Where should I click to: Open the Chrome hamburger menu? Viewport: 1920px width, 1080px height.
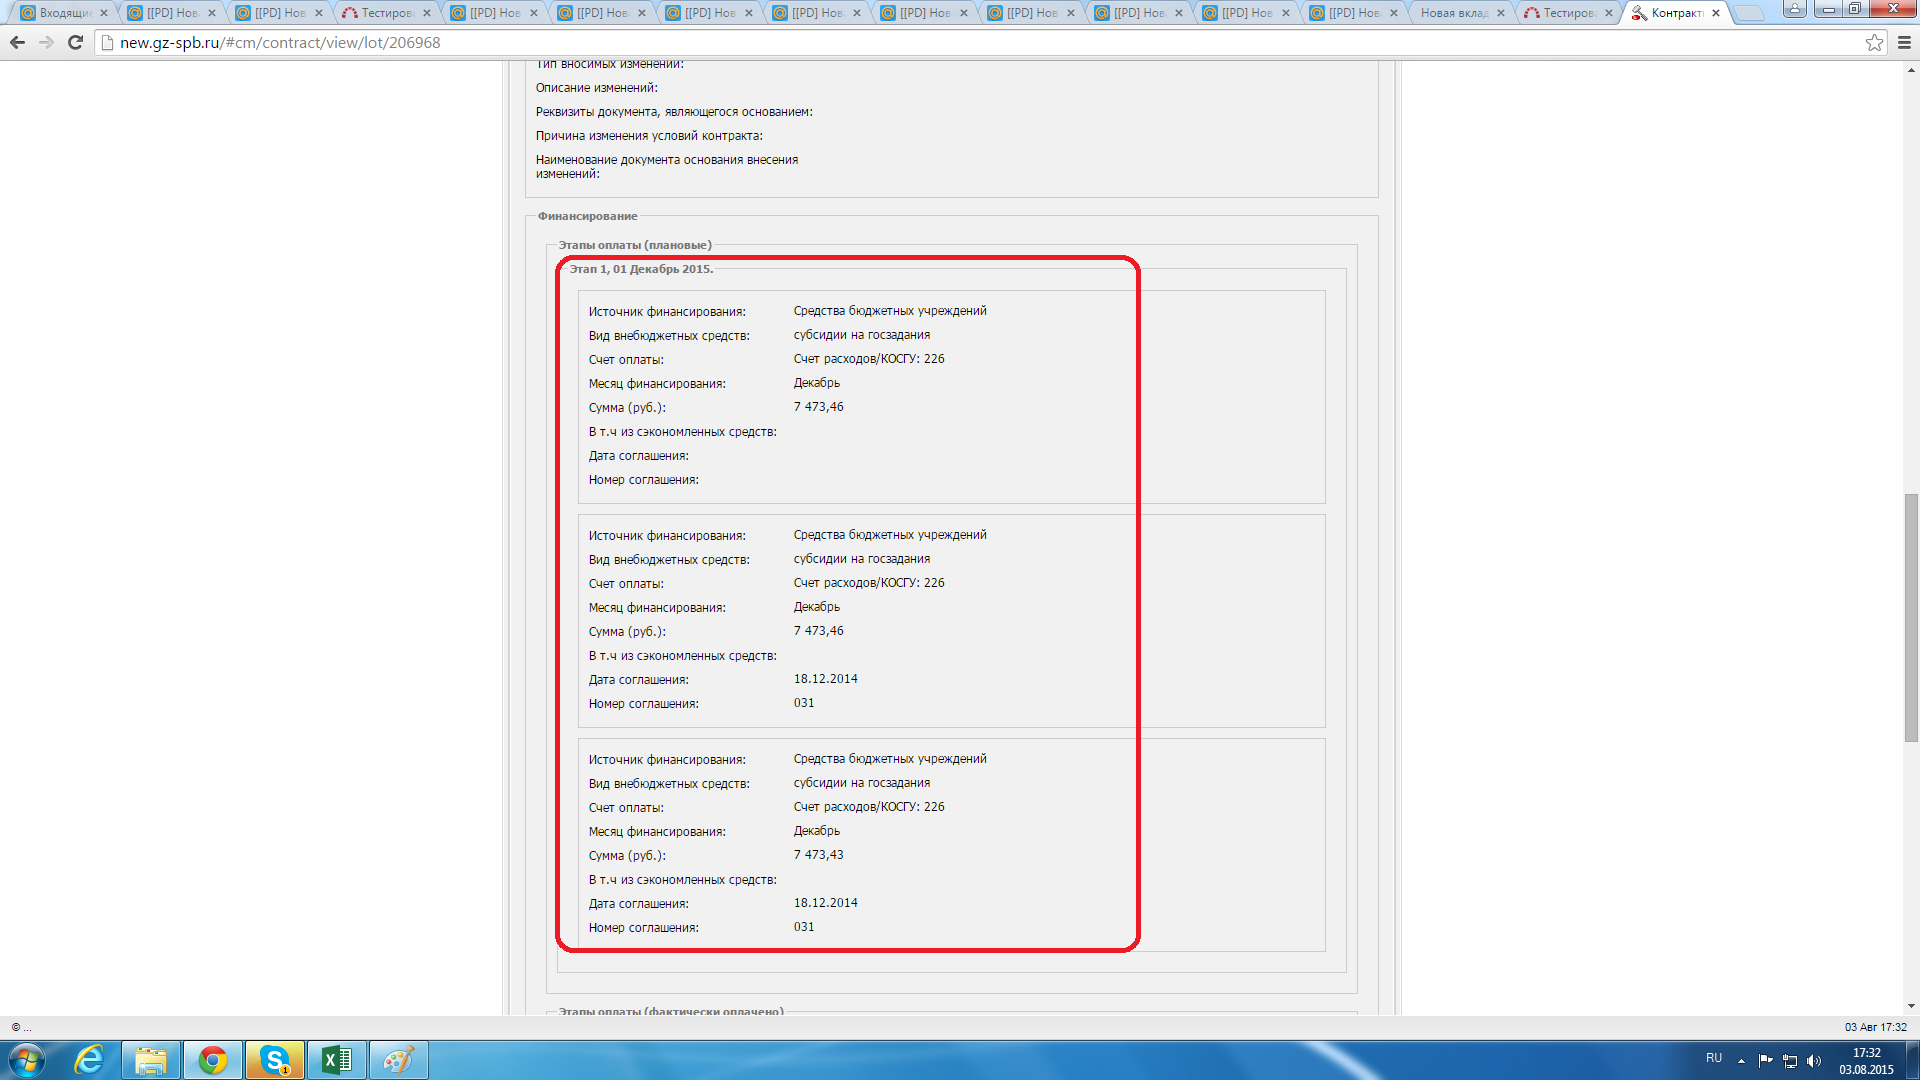tap(1904, 42)
